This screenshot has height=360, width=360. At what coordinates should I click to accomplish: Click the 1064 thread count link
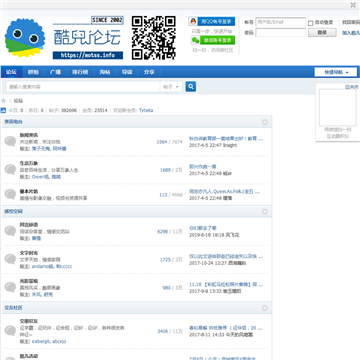coord(162,142)
